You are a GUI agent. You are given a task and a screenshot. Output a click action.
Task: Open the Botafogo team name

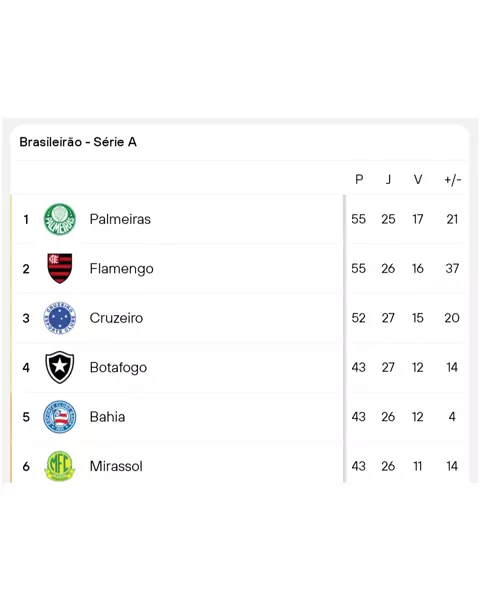tap(118, 368)
